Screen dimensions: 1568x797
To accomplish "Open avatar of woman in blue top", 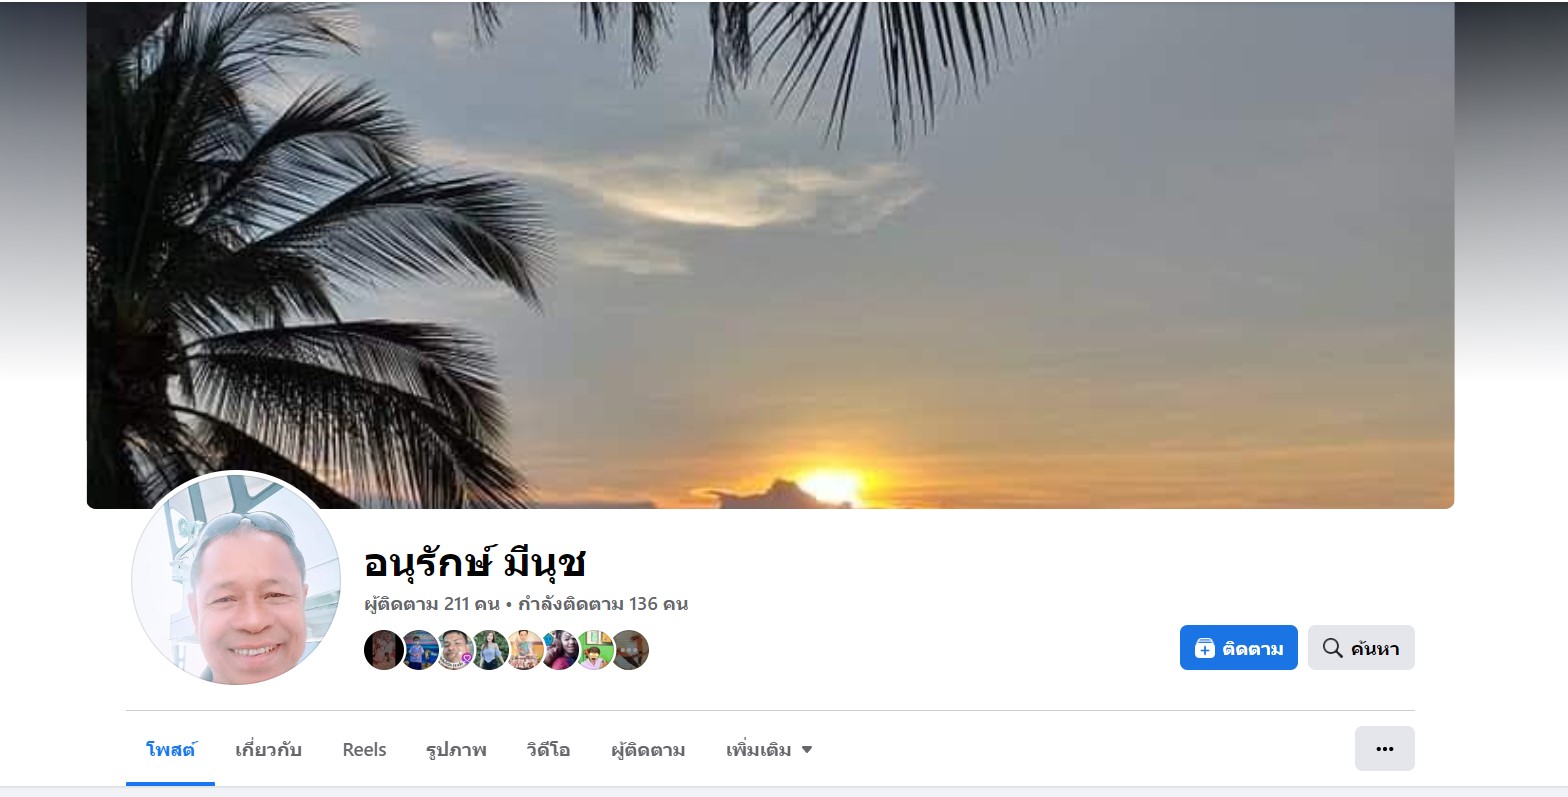I will tap(489, 650).
